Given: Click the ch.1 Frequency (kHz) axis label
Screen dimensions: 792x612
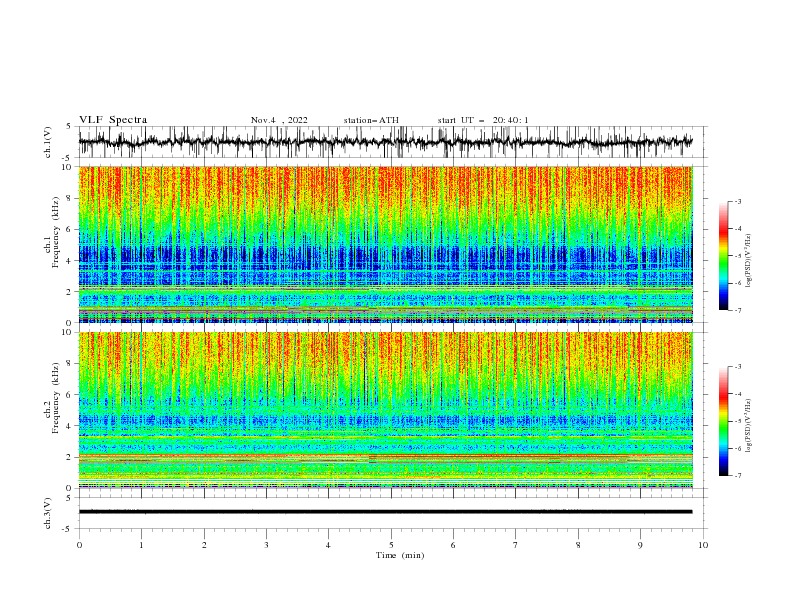Looking at the screenshot, I should [x=52, y=233].
